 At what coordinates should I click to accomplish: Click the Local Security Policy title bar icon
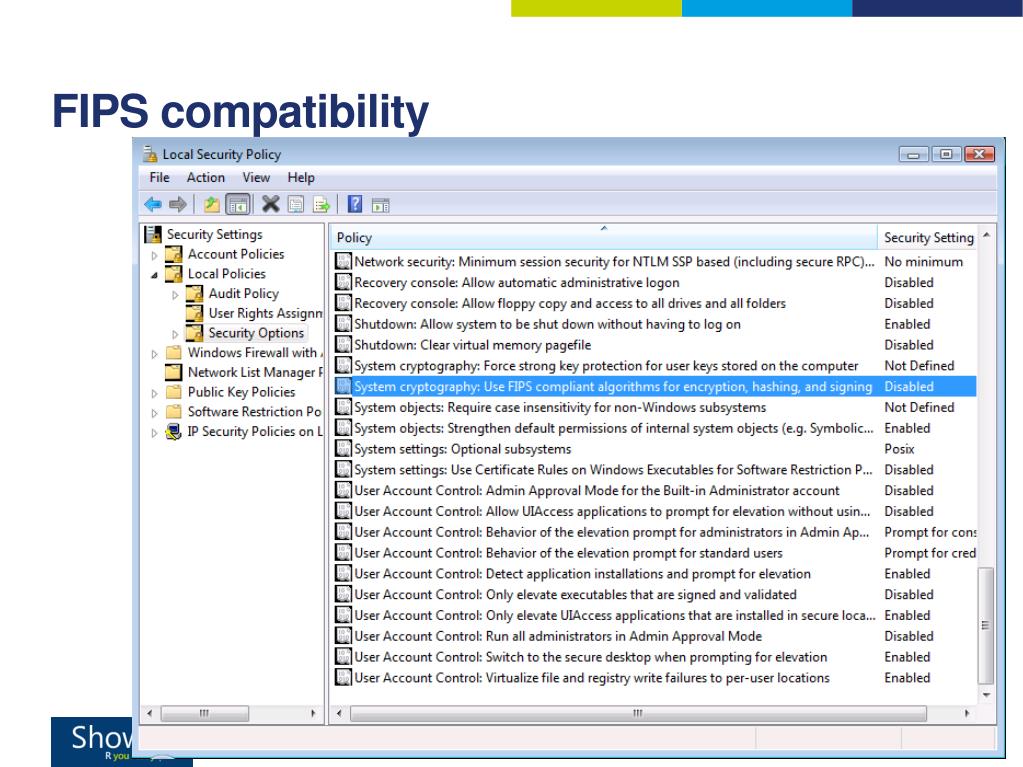150,154
